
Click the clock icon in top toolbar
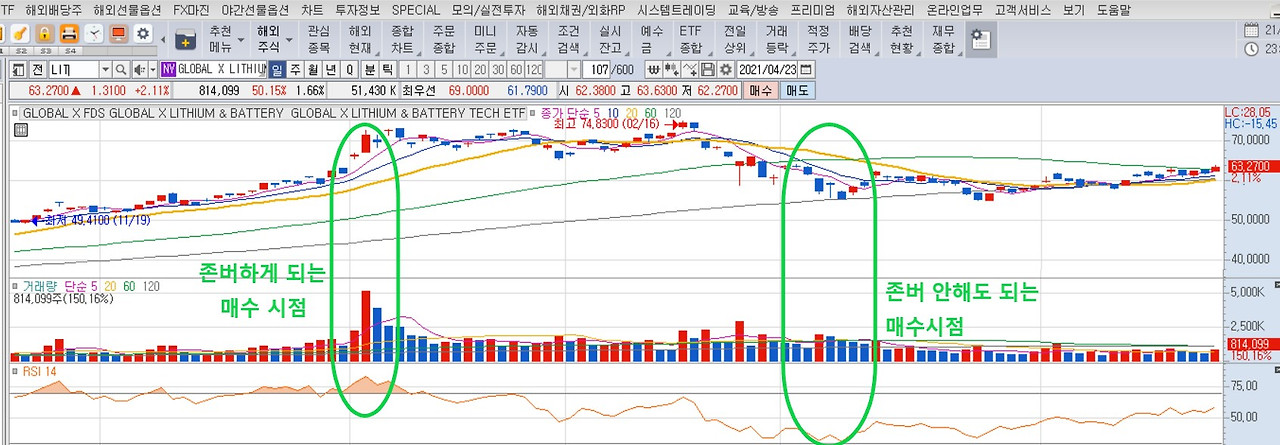94,32
